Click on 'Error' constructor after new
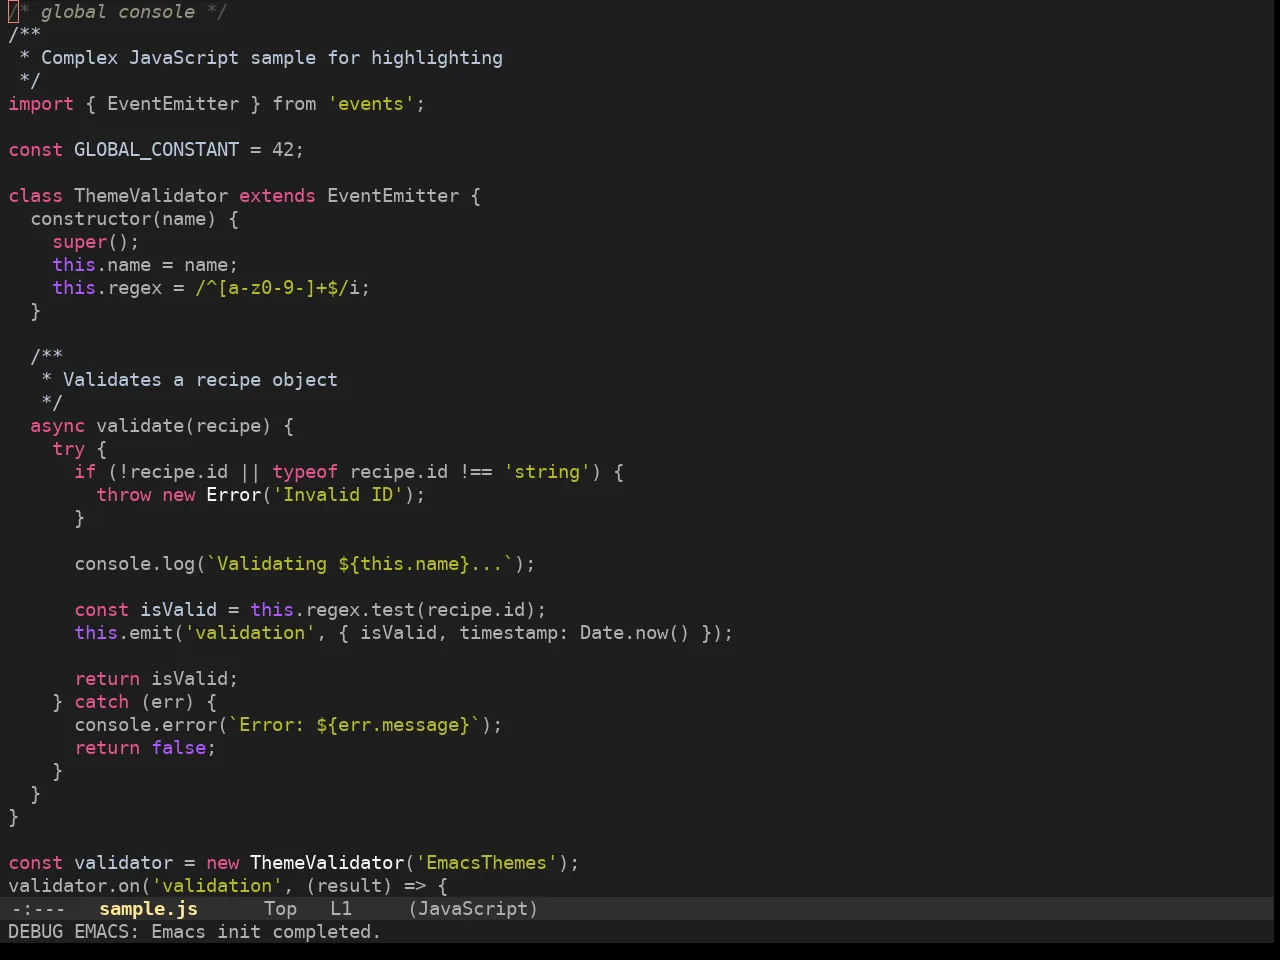This screenshot has width=1280, height=960. 233,495
